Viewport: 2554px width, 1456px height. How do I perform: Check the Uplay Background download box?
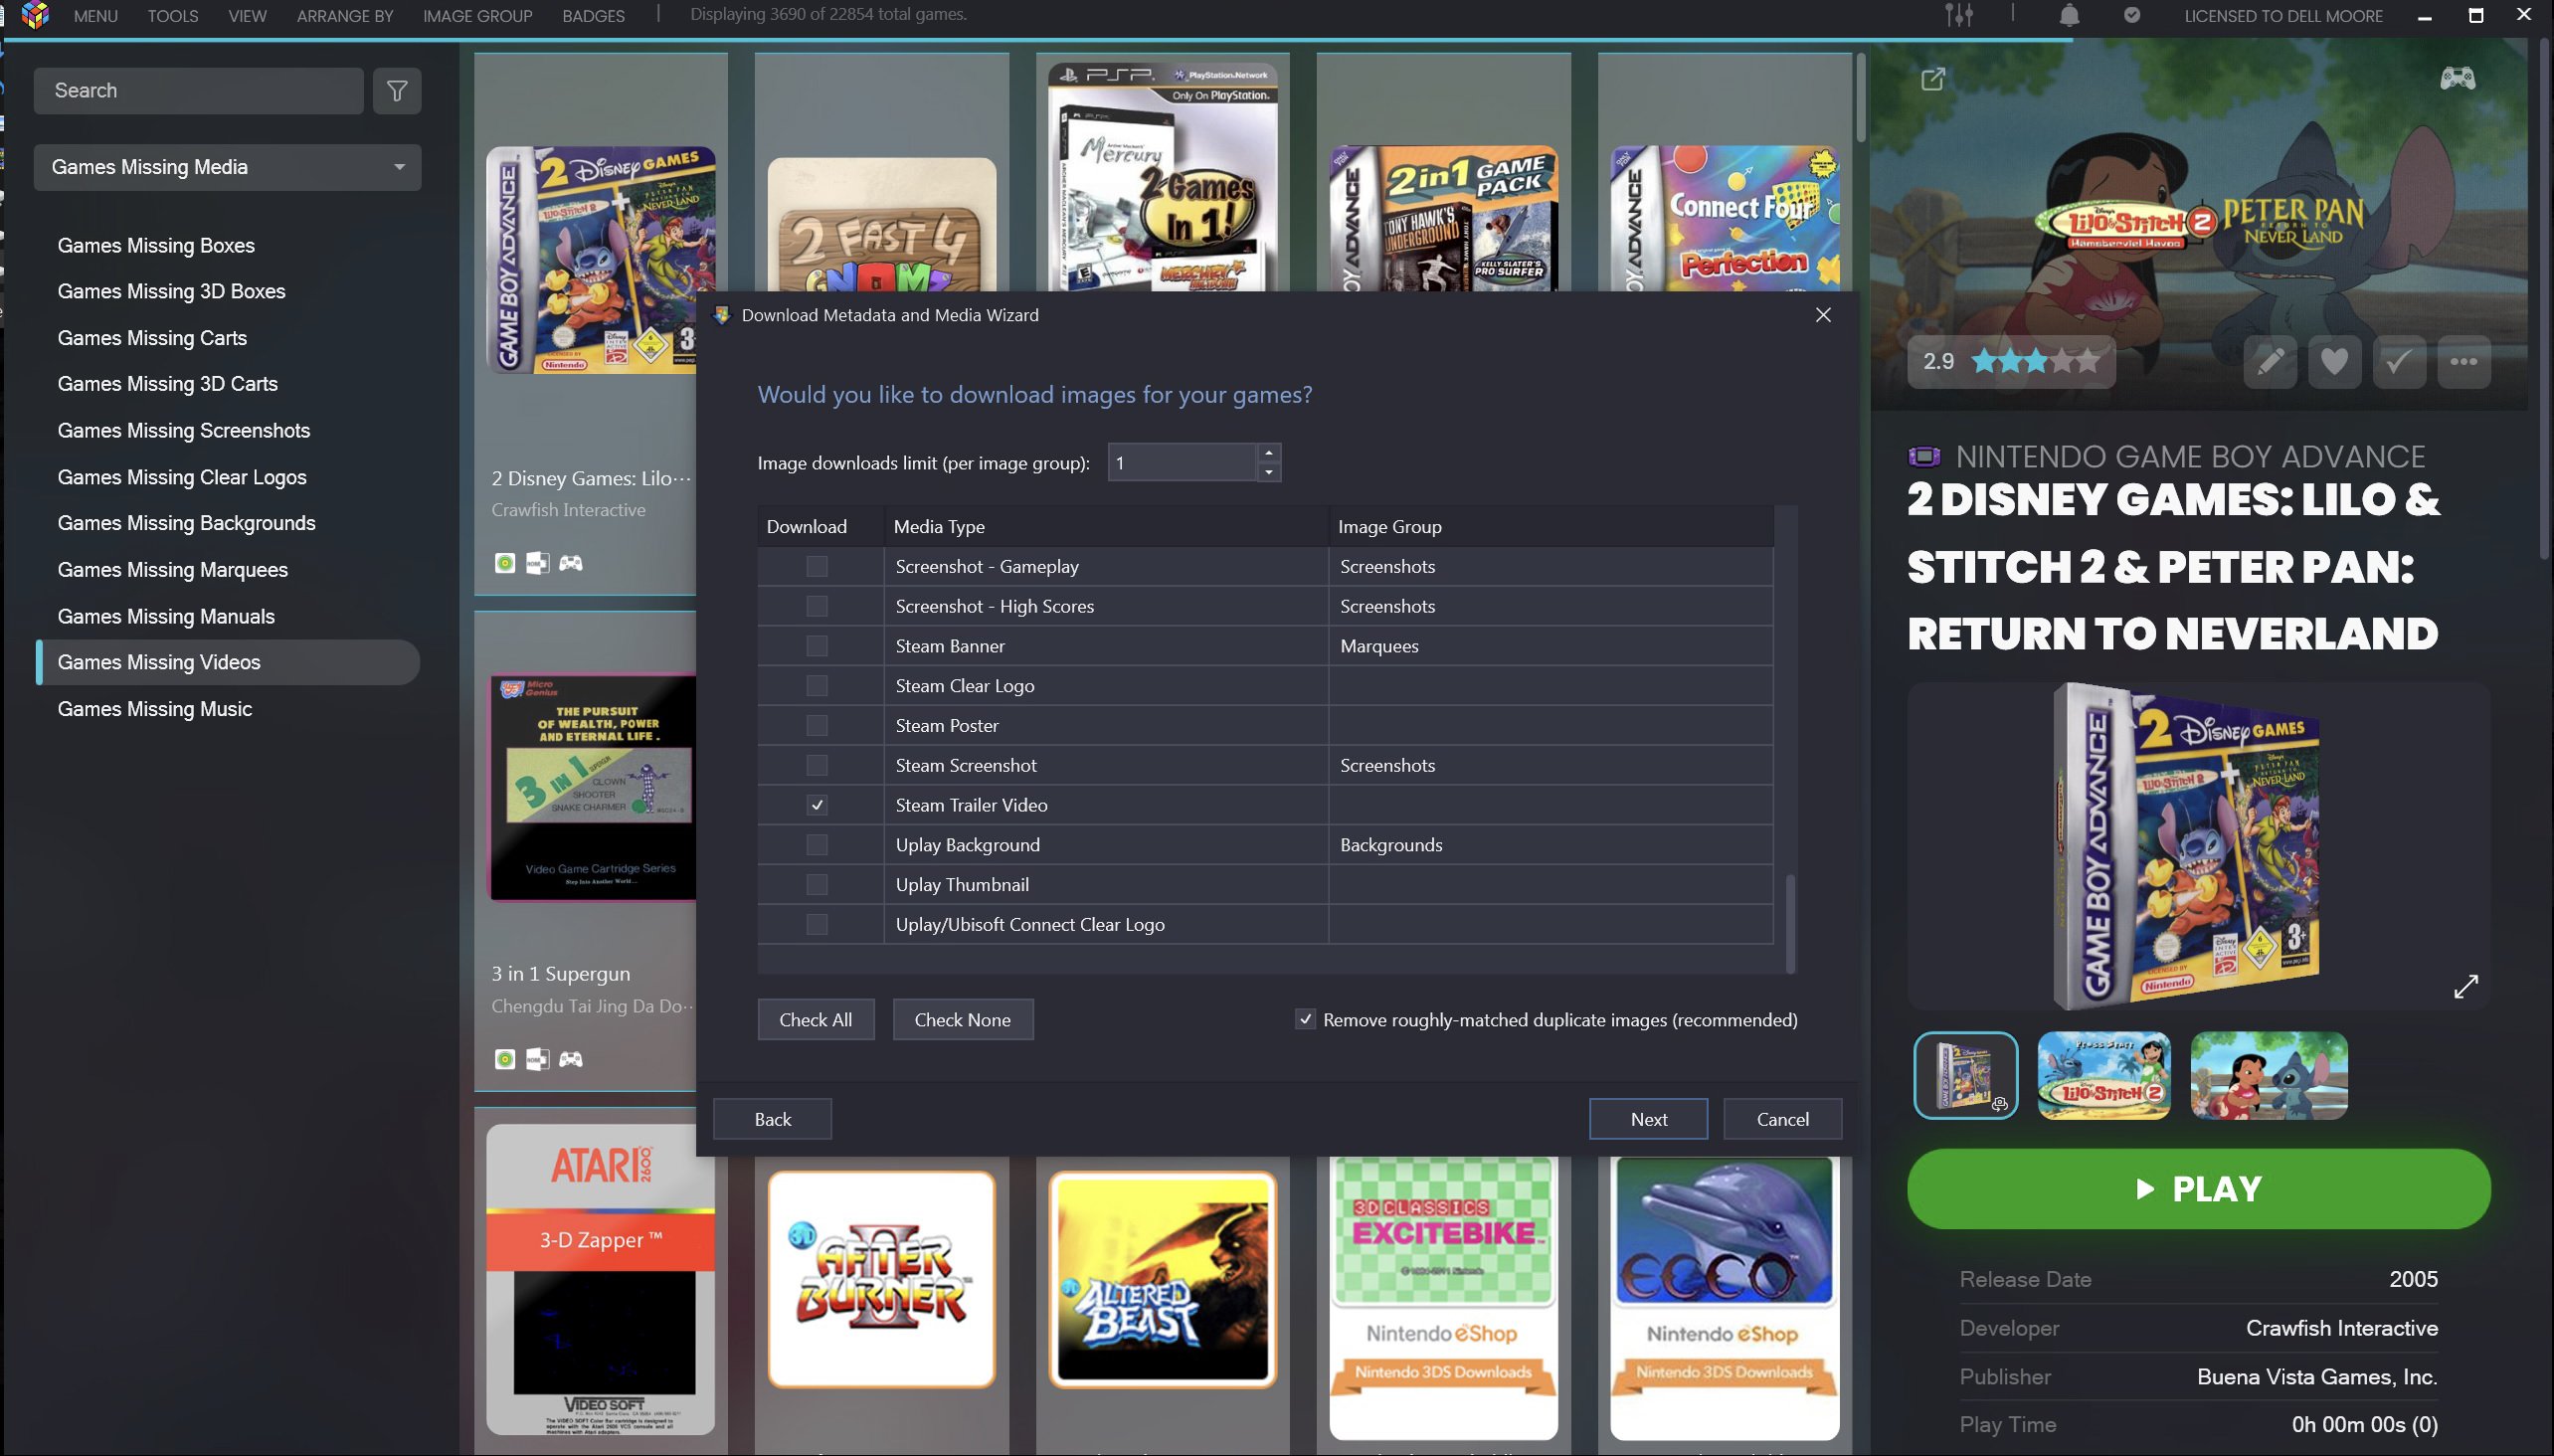pos(817,845)
